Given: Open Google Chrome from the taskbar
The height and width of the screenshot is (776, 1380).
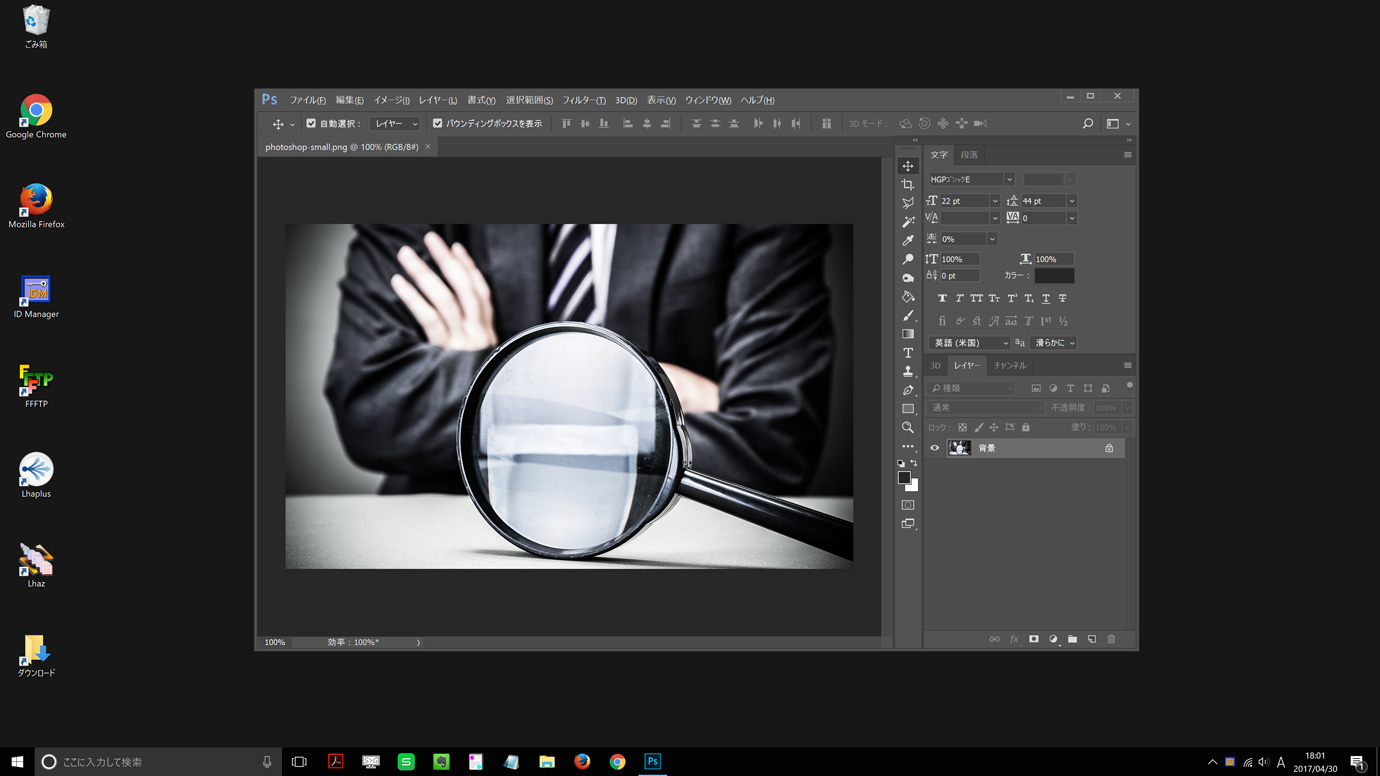Looking at the screenshot, I should tap(617, 762).
